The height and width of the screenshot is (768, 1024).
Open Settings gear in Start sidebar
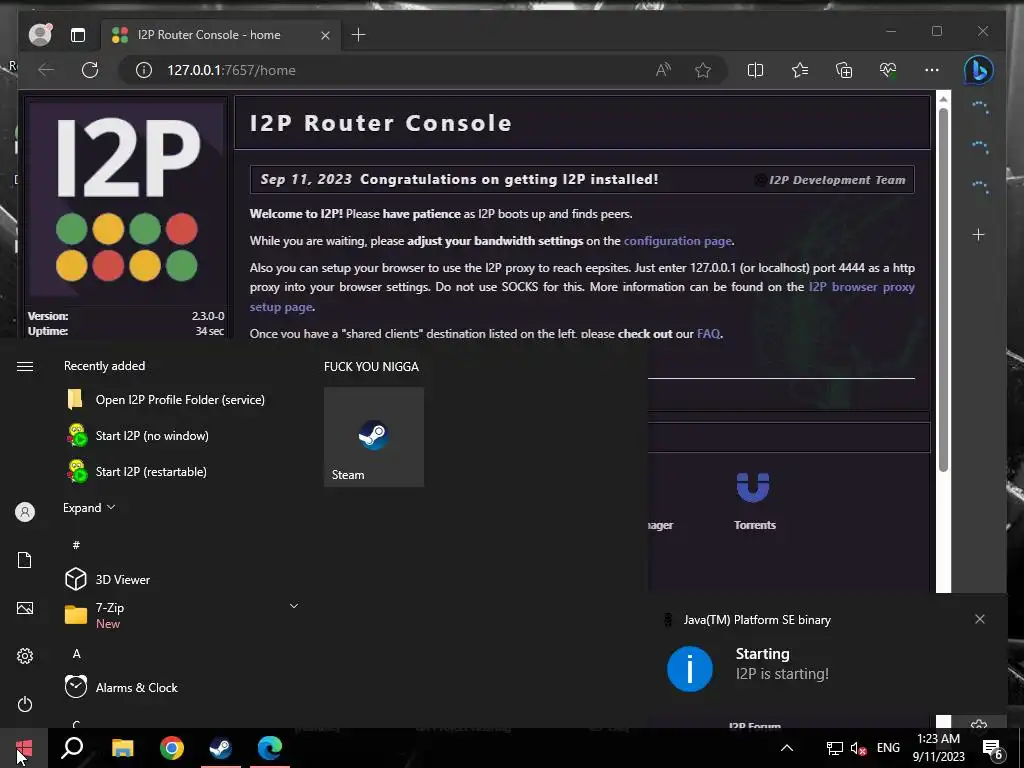(25, 656)
